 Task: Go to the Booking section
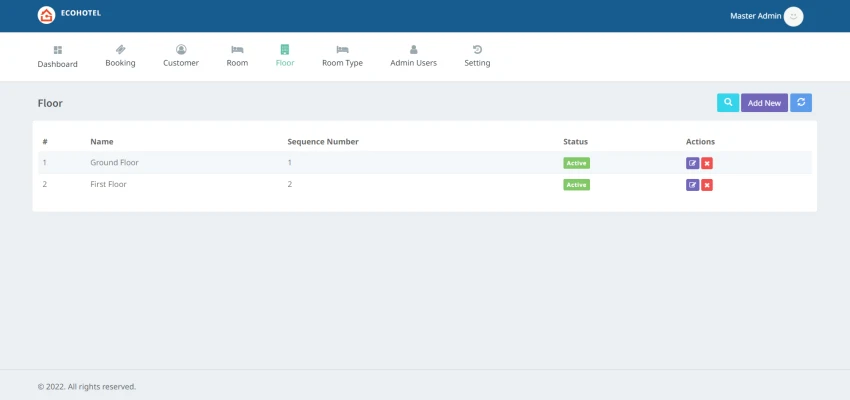pos(120,56)
